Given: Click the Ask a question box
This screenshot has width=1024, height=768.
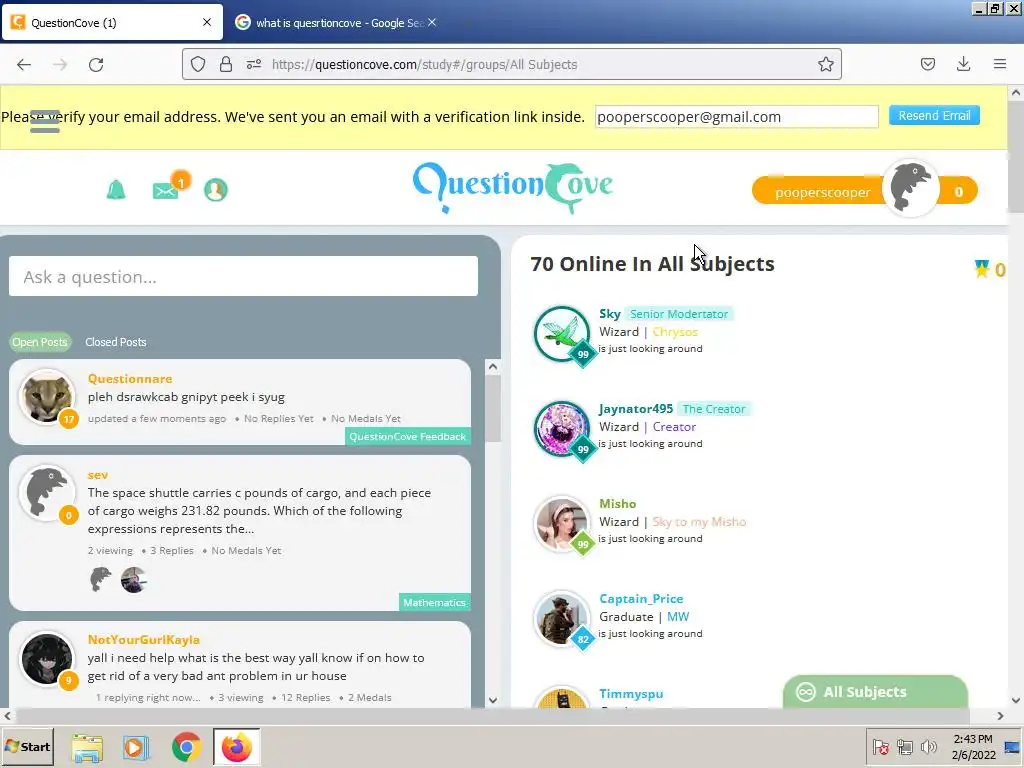Looking at the screenshot, I should coord(243,277).
